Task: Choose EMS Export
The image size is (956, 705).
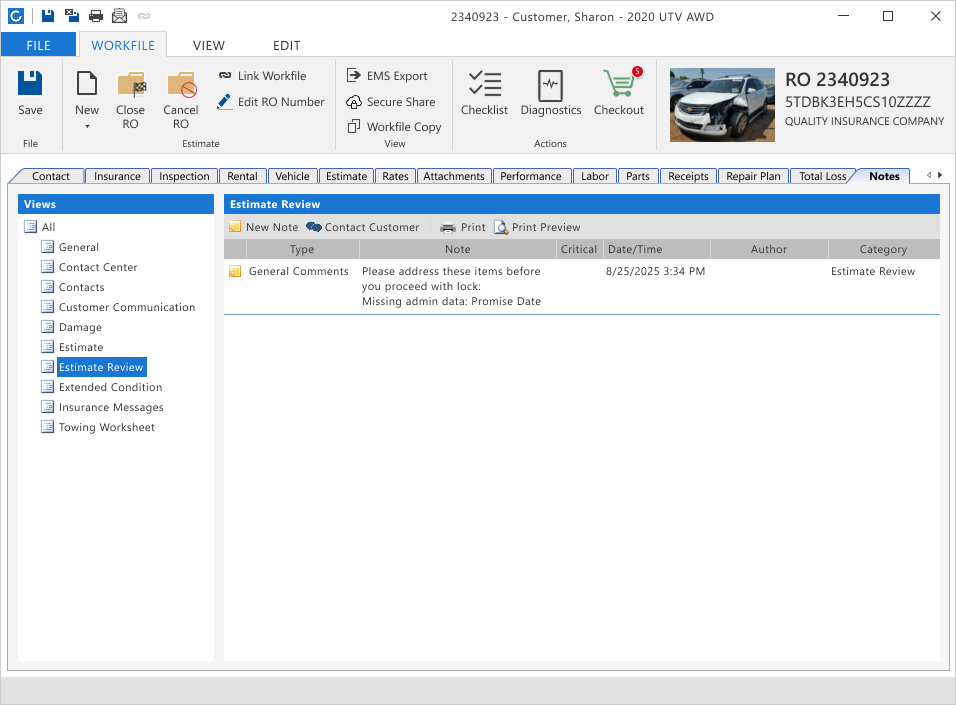Action: 387,76
